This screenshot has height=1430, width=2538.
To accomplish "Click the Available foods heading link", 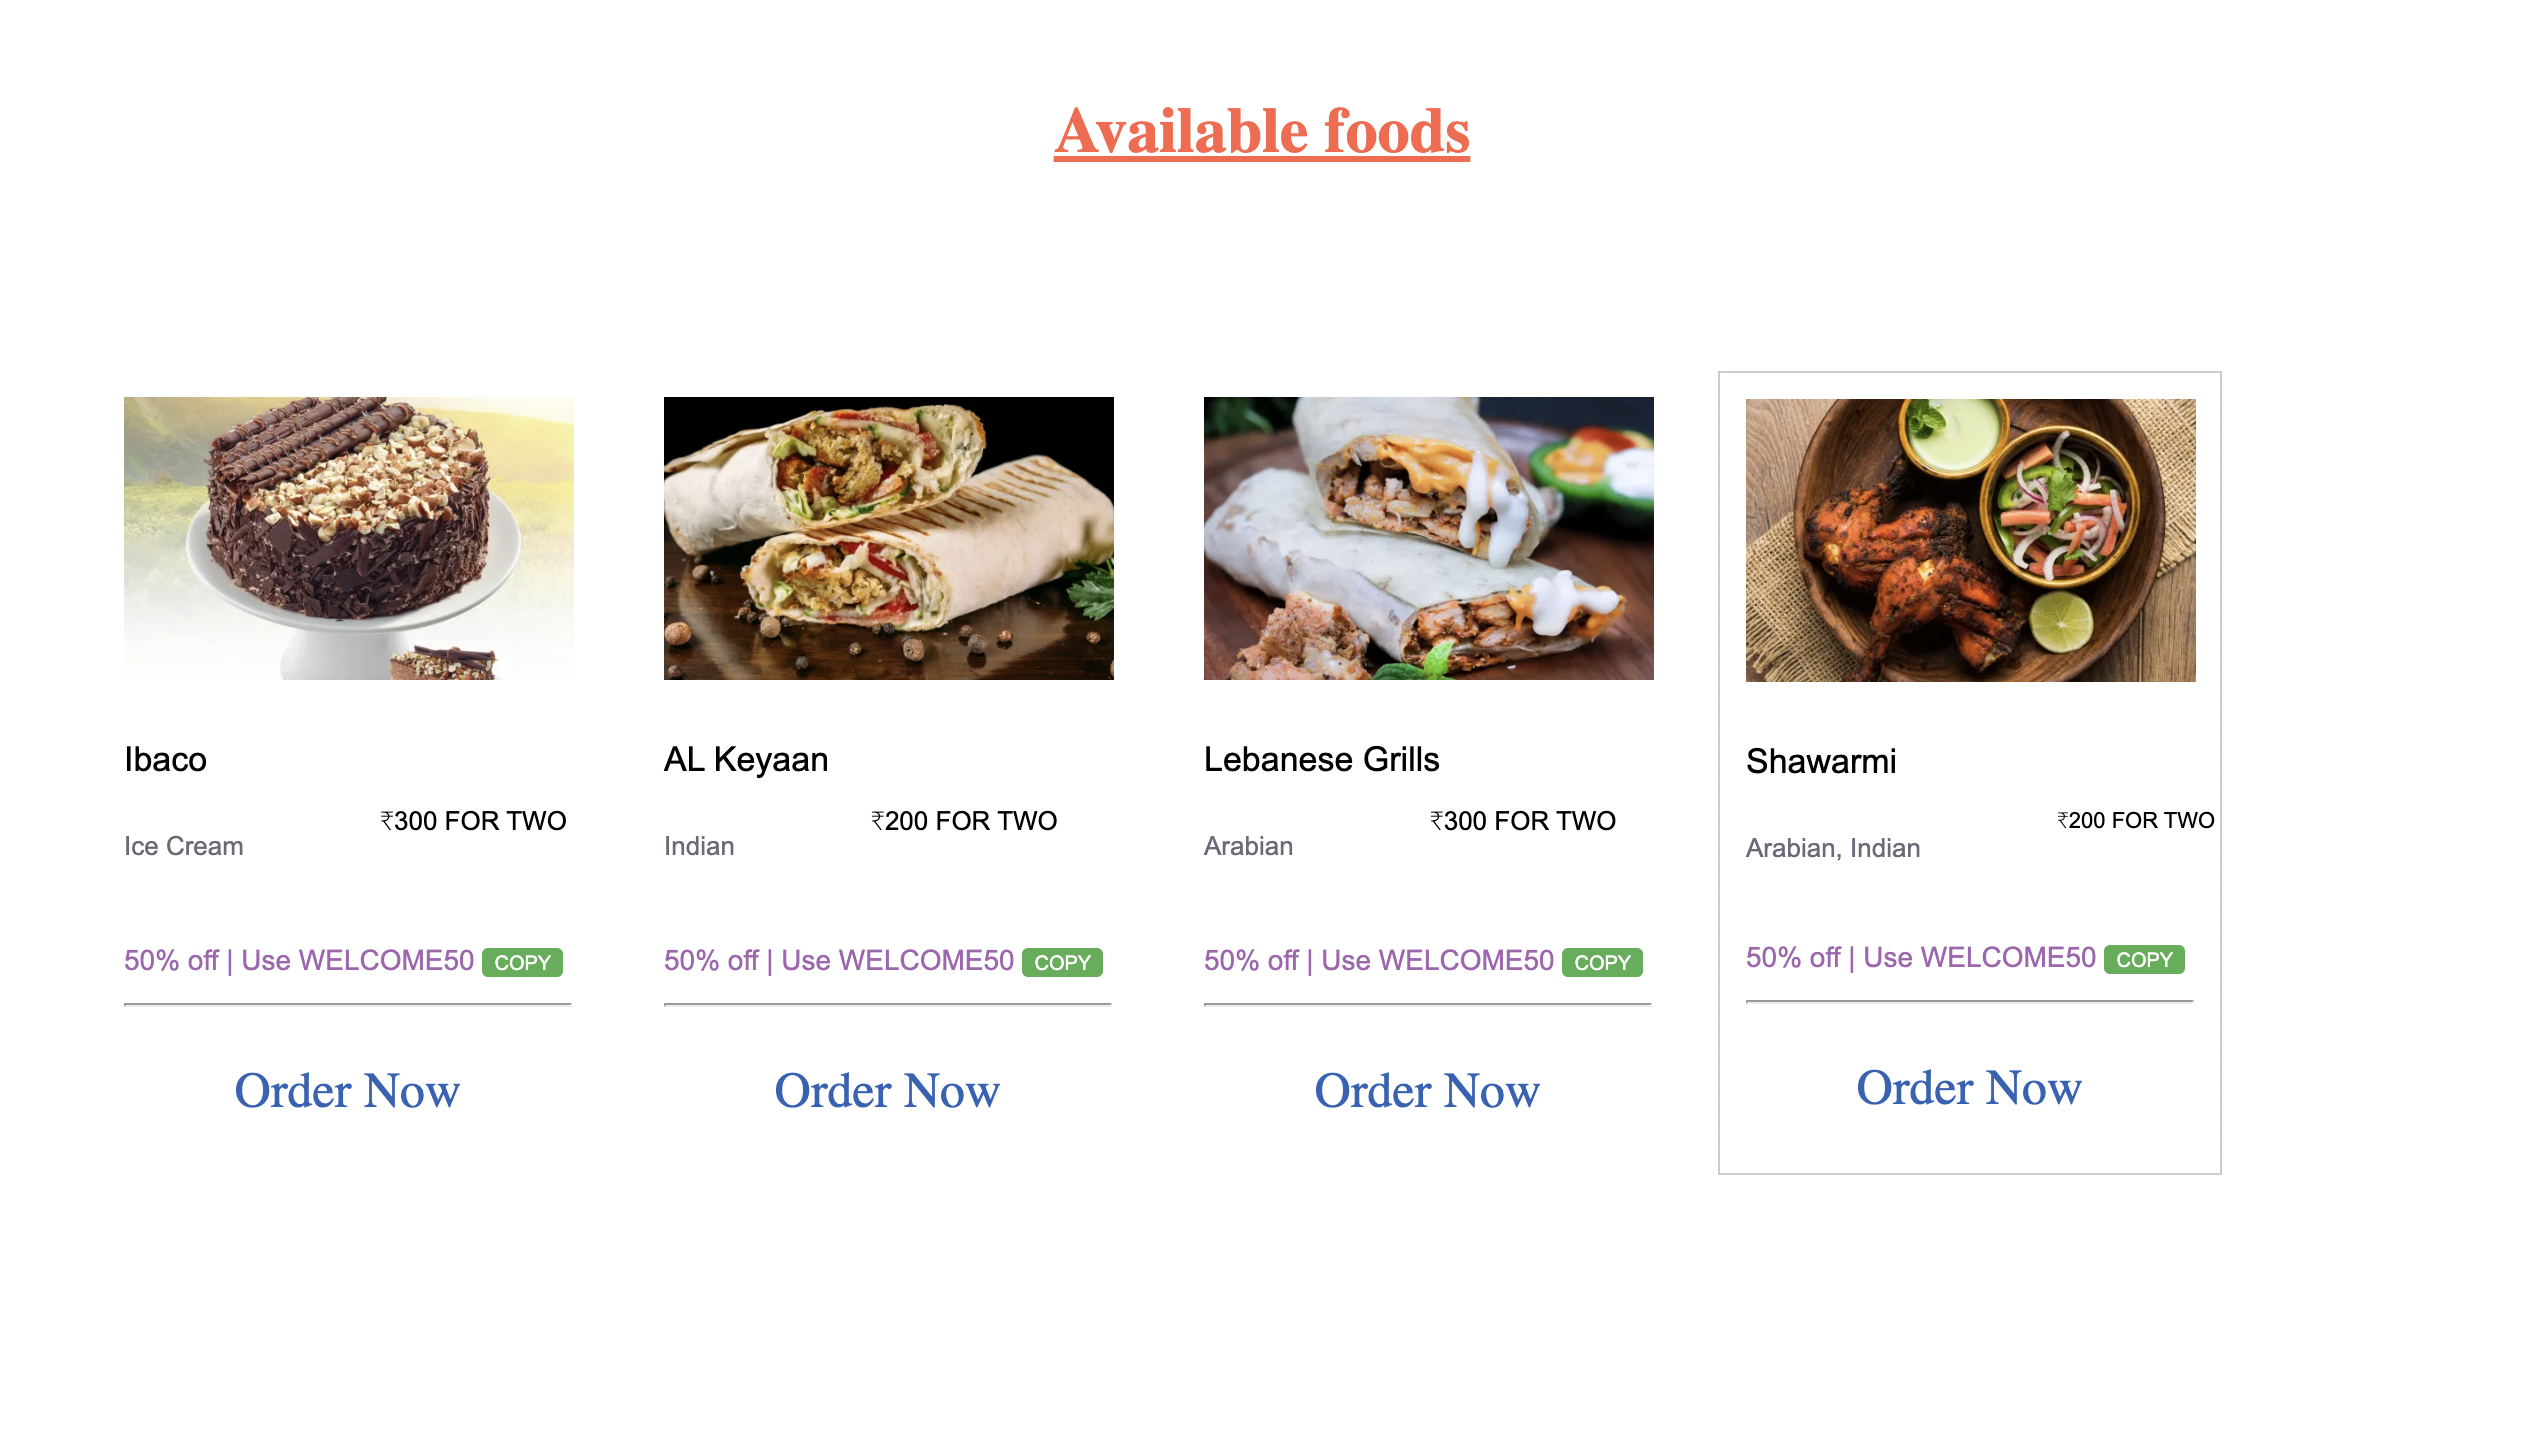I will coord(1261,131).
